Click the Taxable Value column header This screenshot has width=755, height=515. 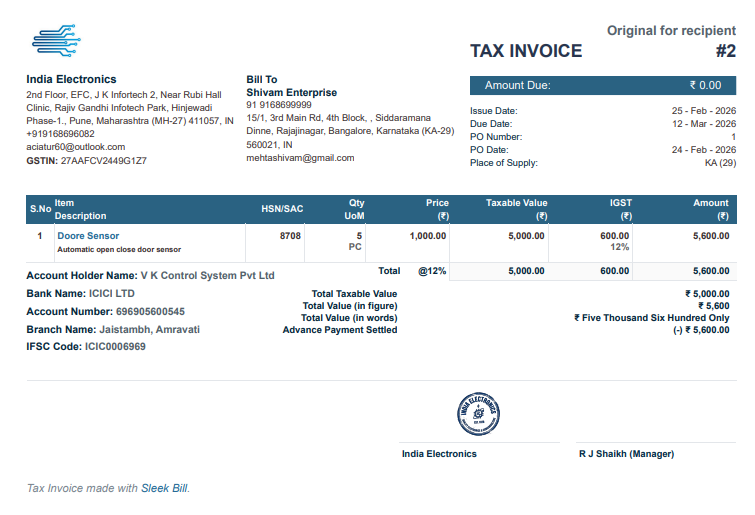[x=516, y=209]
